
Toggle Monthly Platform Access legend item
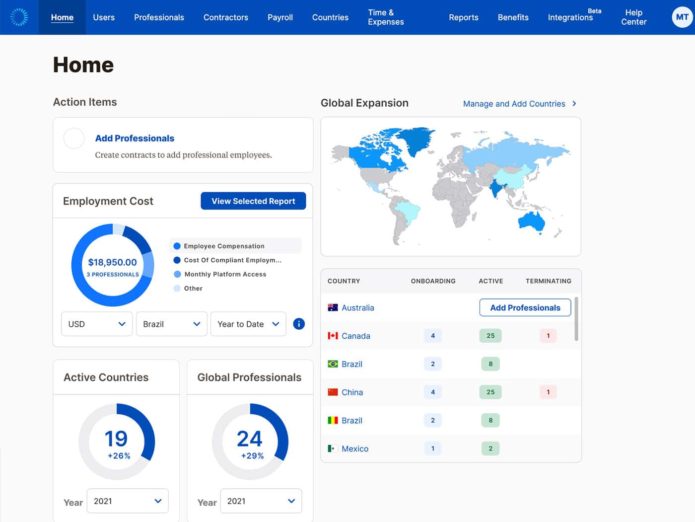pos(224,274)
